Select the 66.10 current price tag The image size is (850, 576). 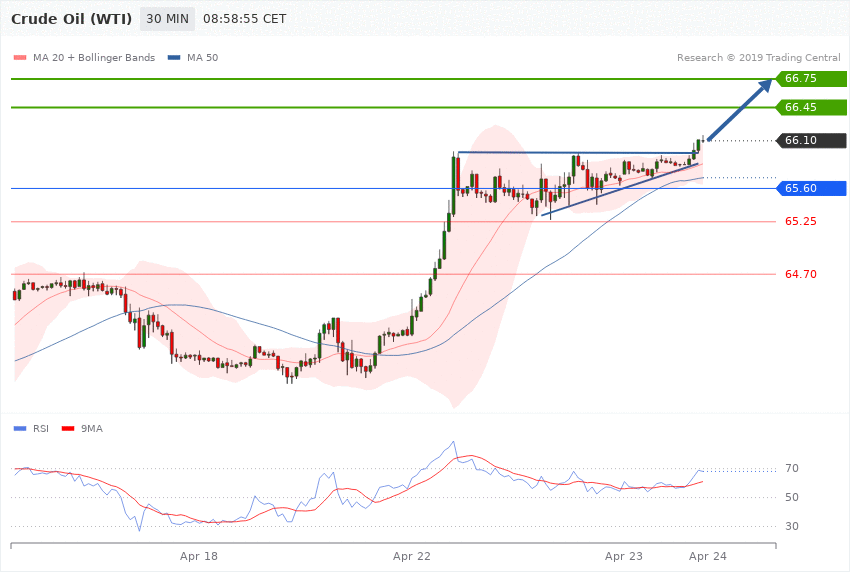(x=812, y=140)
